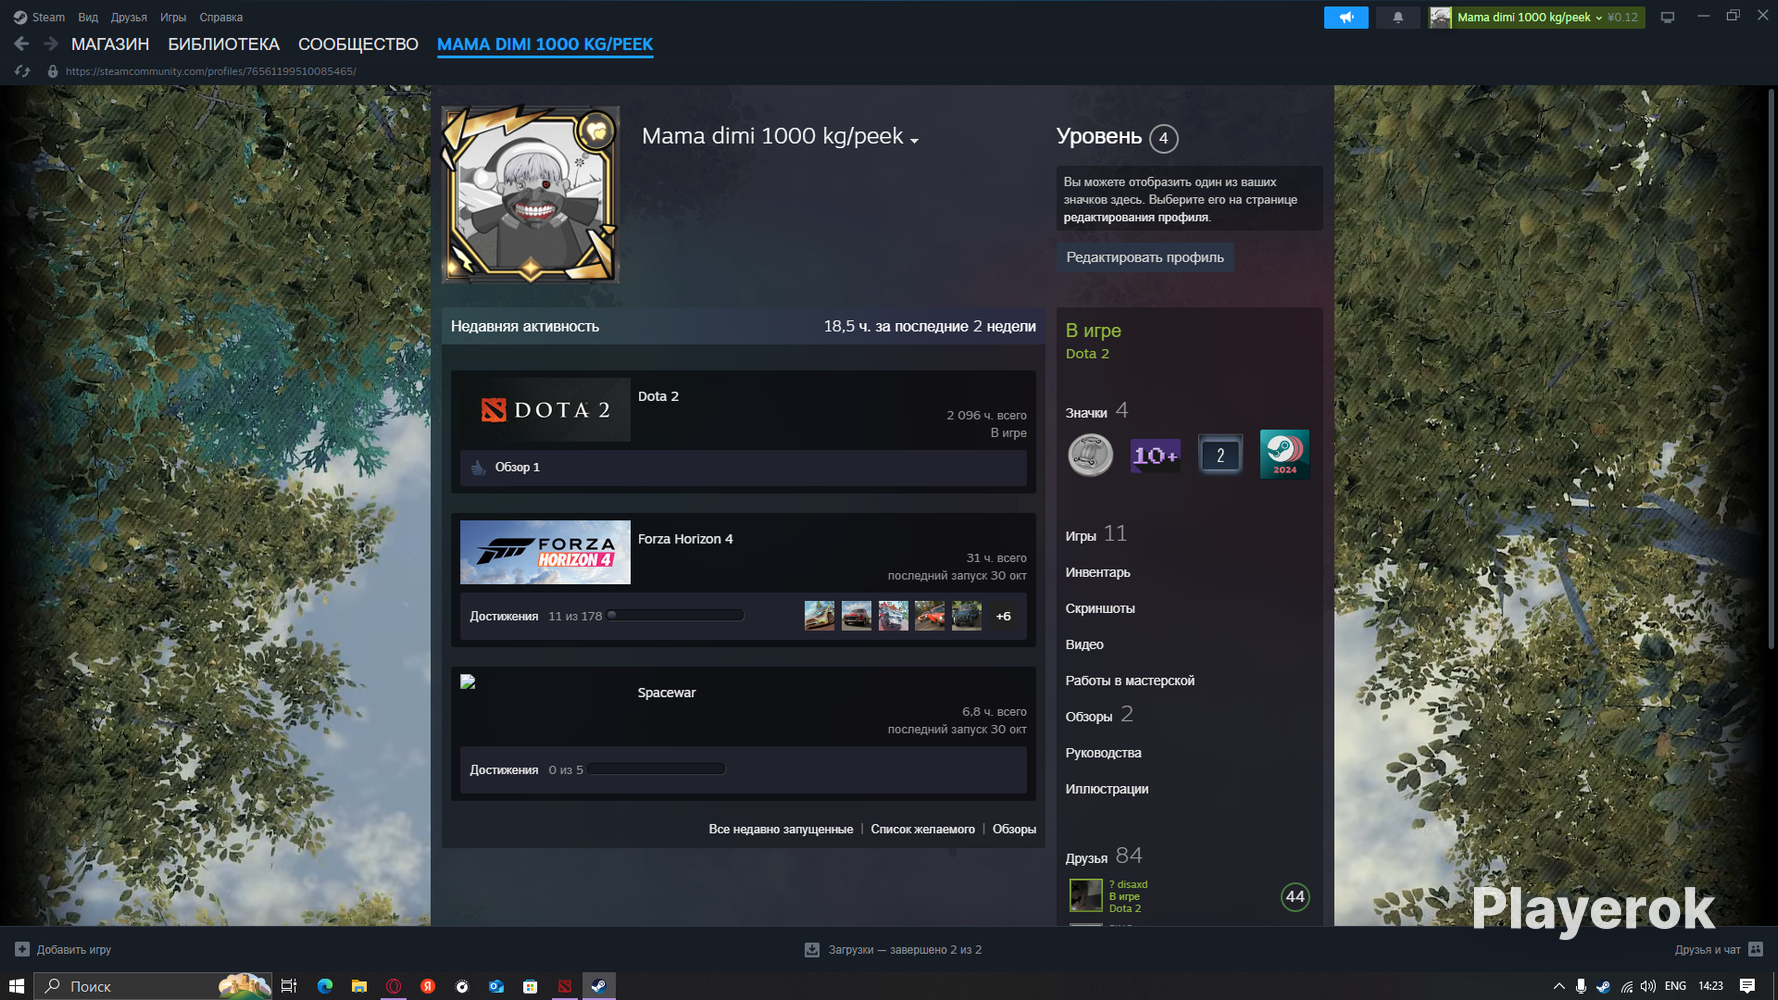Switch to Big Picture mode icon
1778x1000 pixels.
(x=1667, y=17)
